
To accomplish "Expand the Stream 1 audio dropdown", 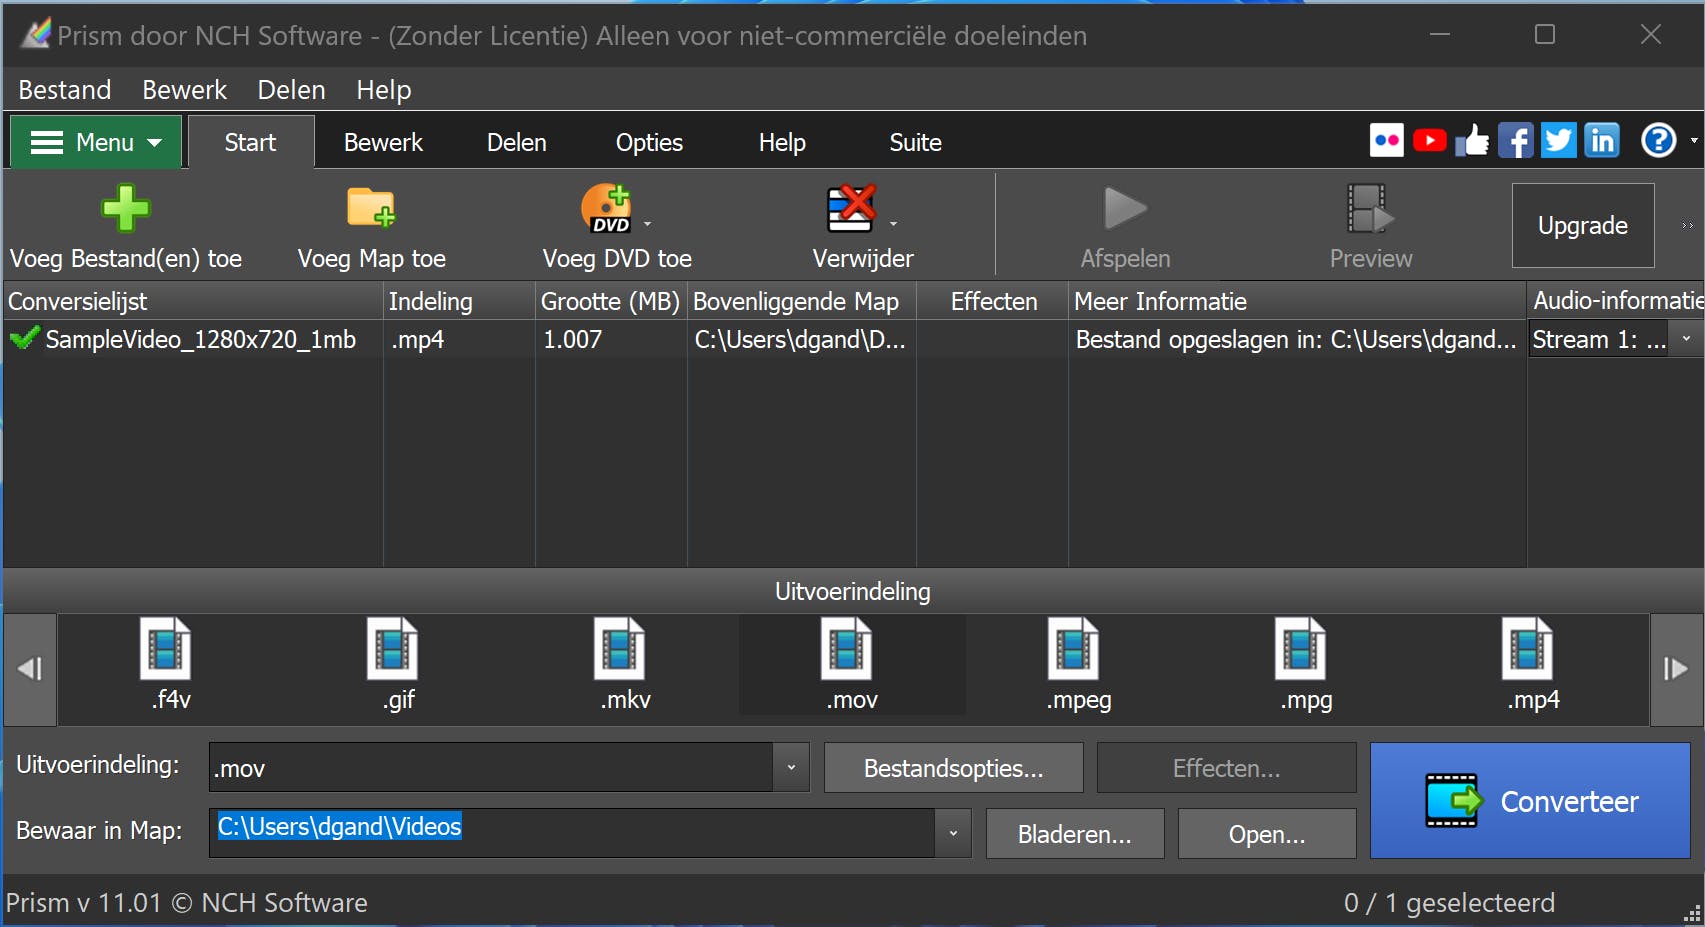I will point(1686,339).
